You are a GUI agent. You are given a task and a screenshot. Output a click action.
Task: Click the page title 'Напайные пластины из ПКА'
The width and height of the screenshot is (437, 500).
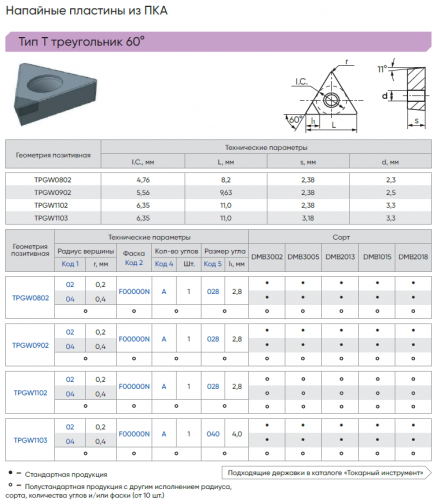click(x=87, y=11)
